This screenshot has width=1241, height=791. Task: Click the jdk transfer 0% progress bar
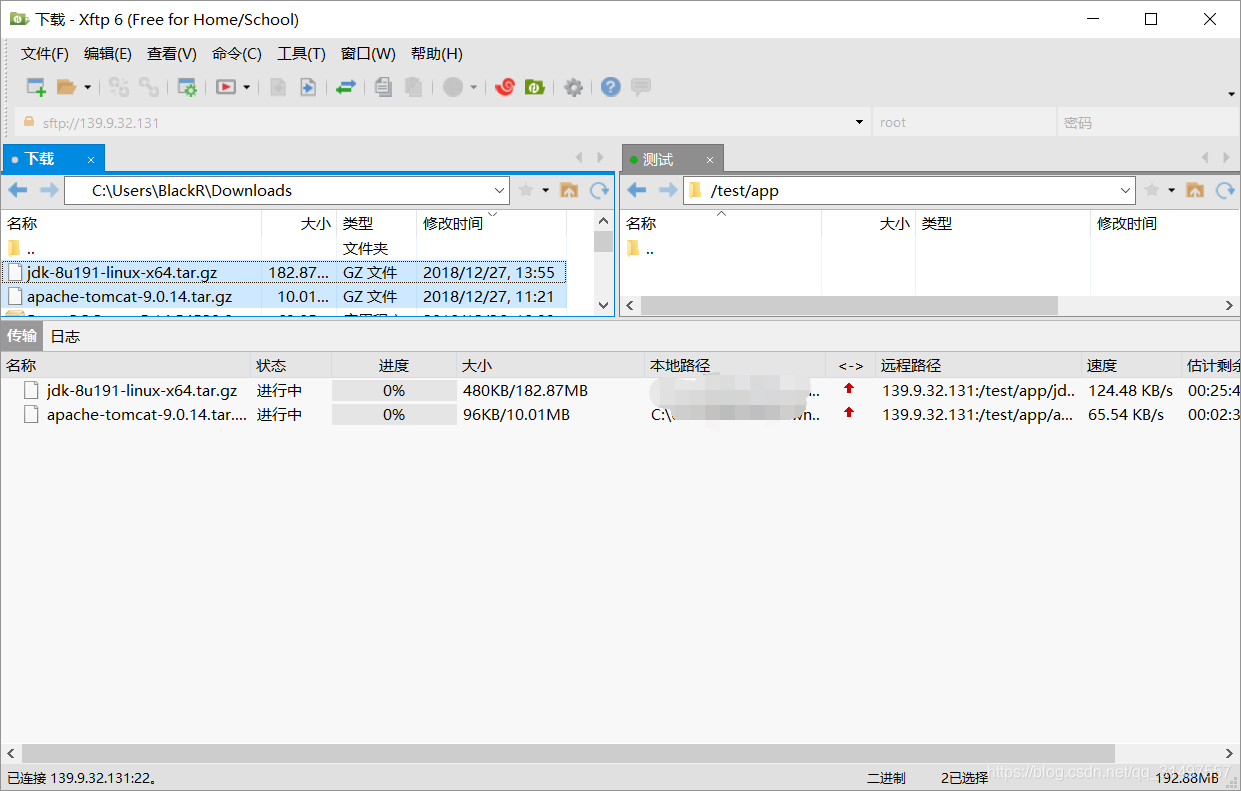pyautogui.click(x=394, y=390)
